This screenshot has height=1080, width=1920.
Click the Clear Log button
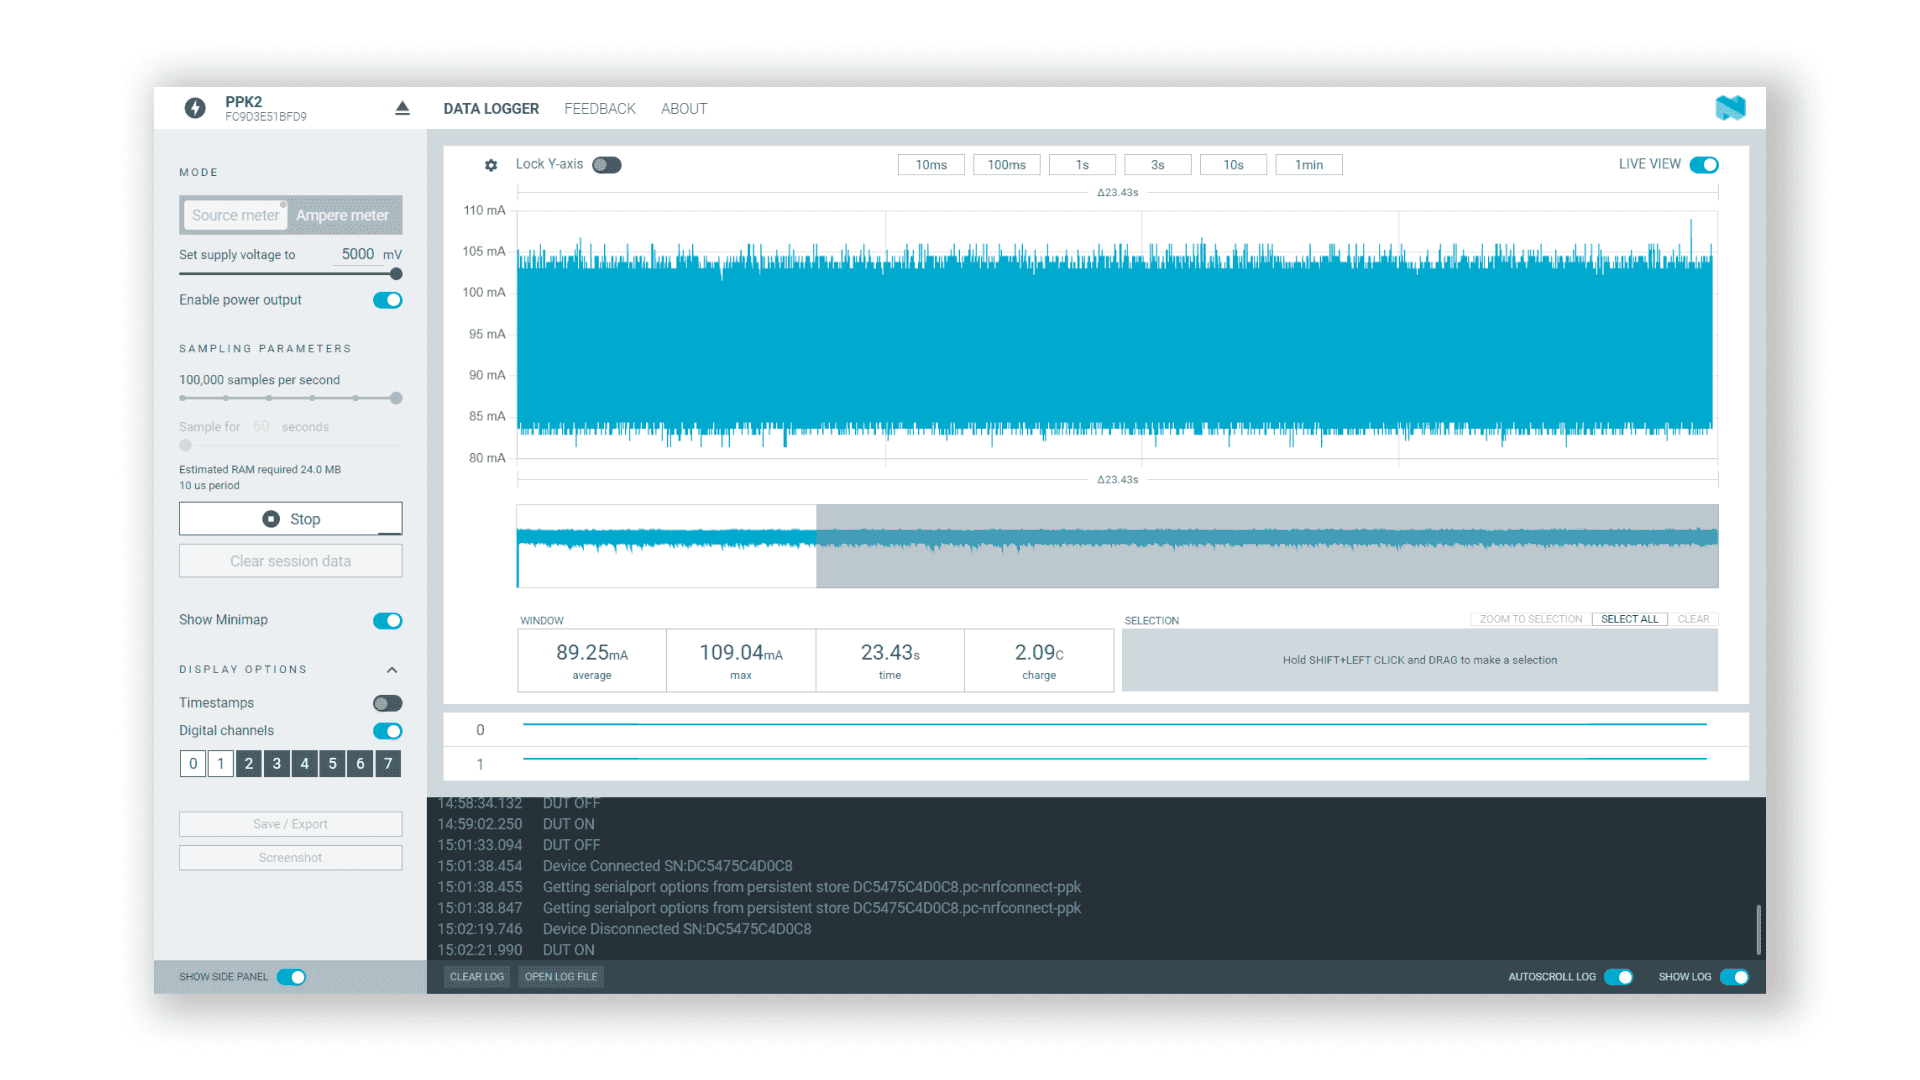pos(476,977)
